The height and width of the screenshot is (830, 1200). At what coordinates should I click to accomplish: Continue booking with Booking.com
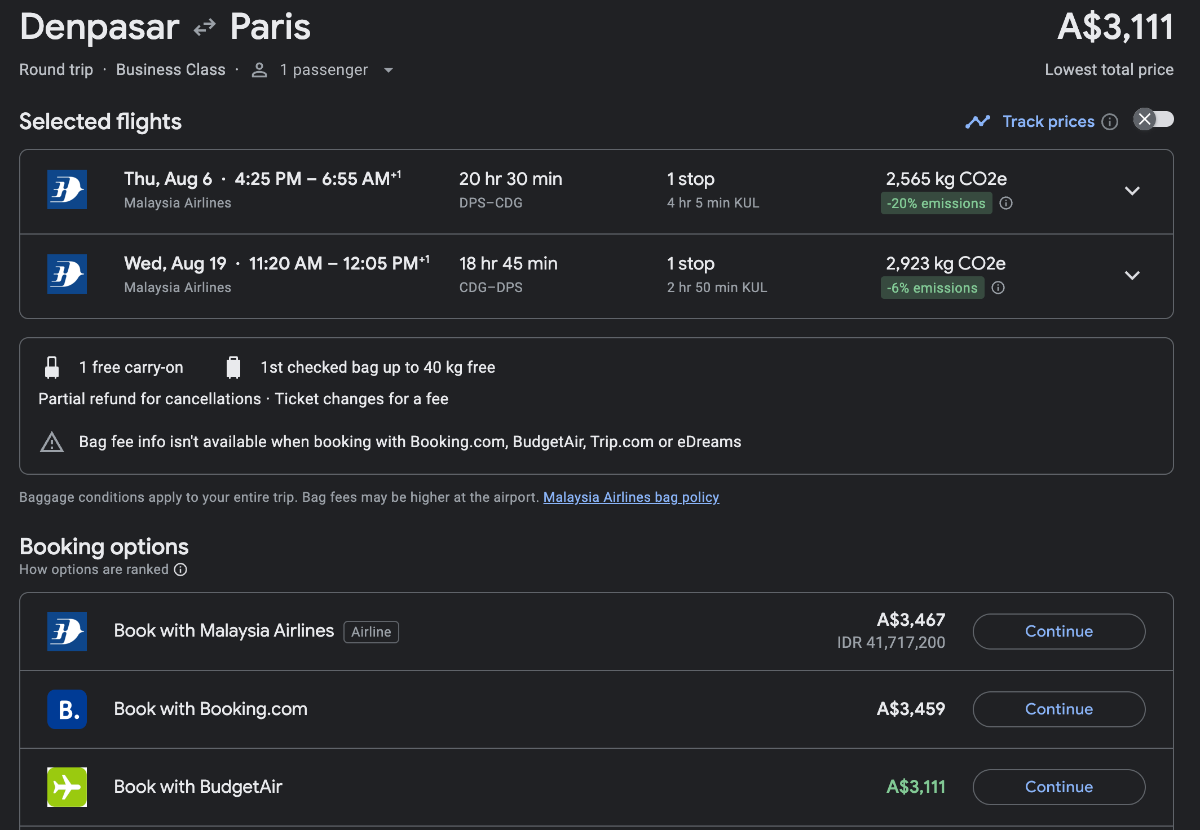(1058, 709)
